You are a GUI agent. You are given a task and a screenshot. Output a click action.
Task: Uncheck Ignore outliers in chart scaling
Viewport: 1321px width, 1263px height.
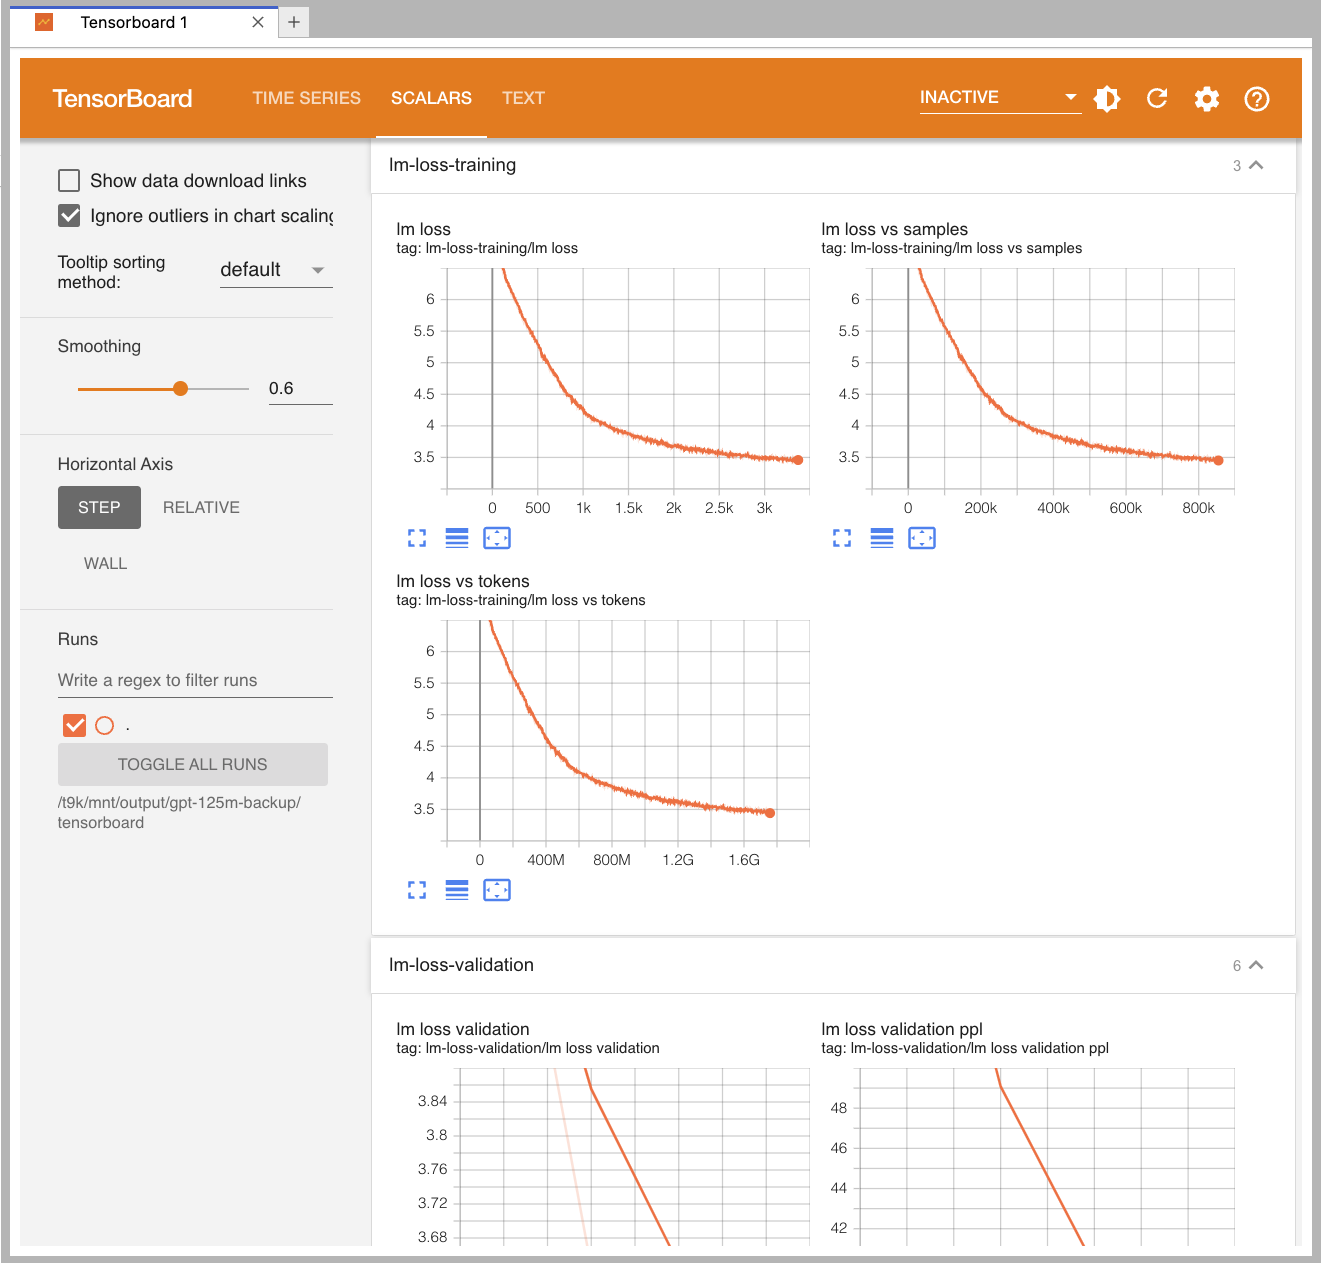69,215
